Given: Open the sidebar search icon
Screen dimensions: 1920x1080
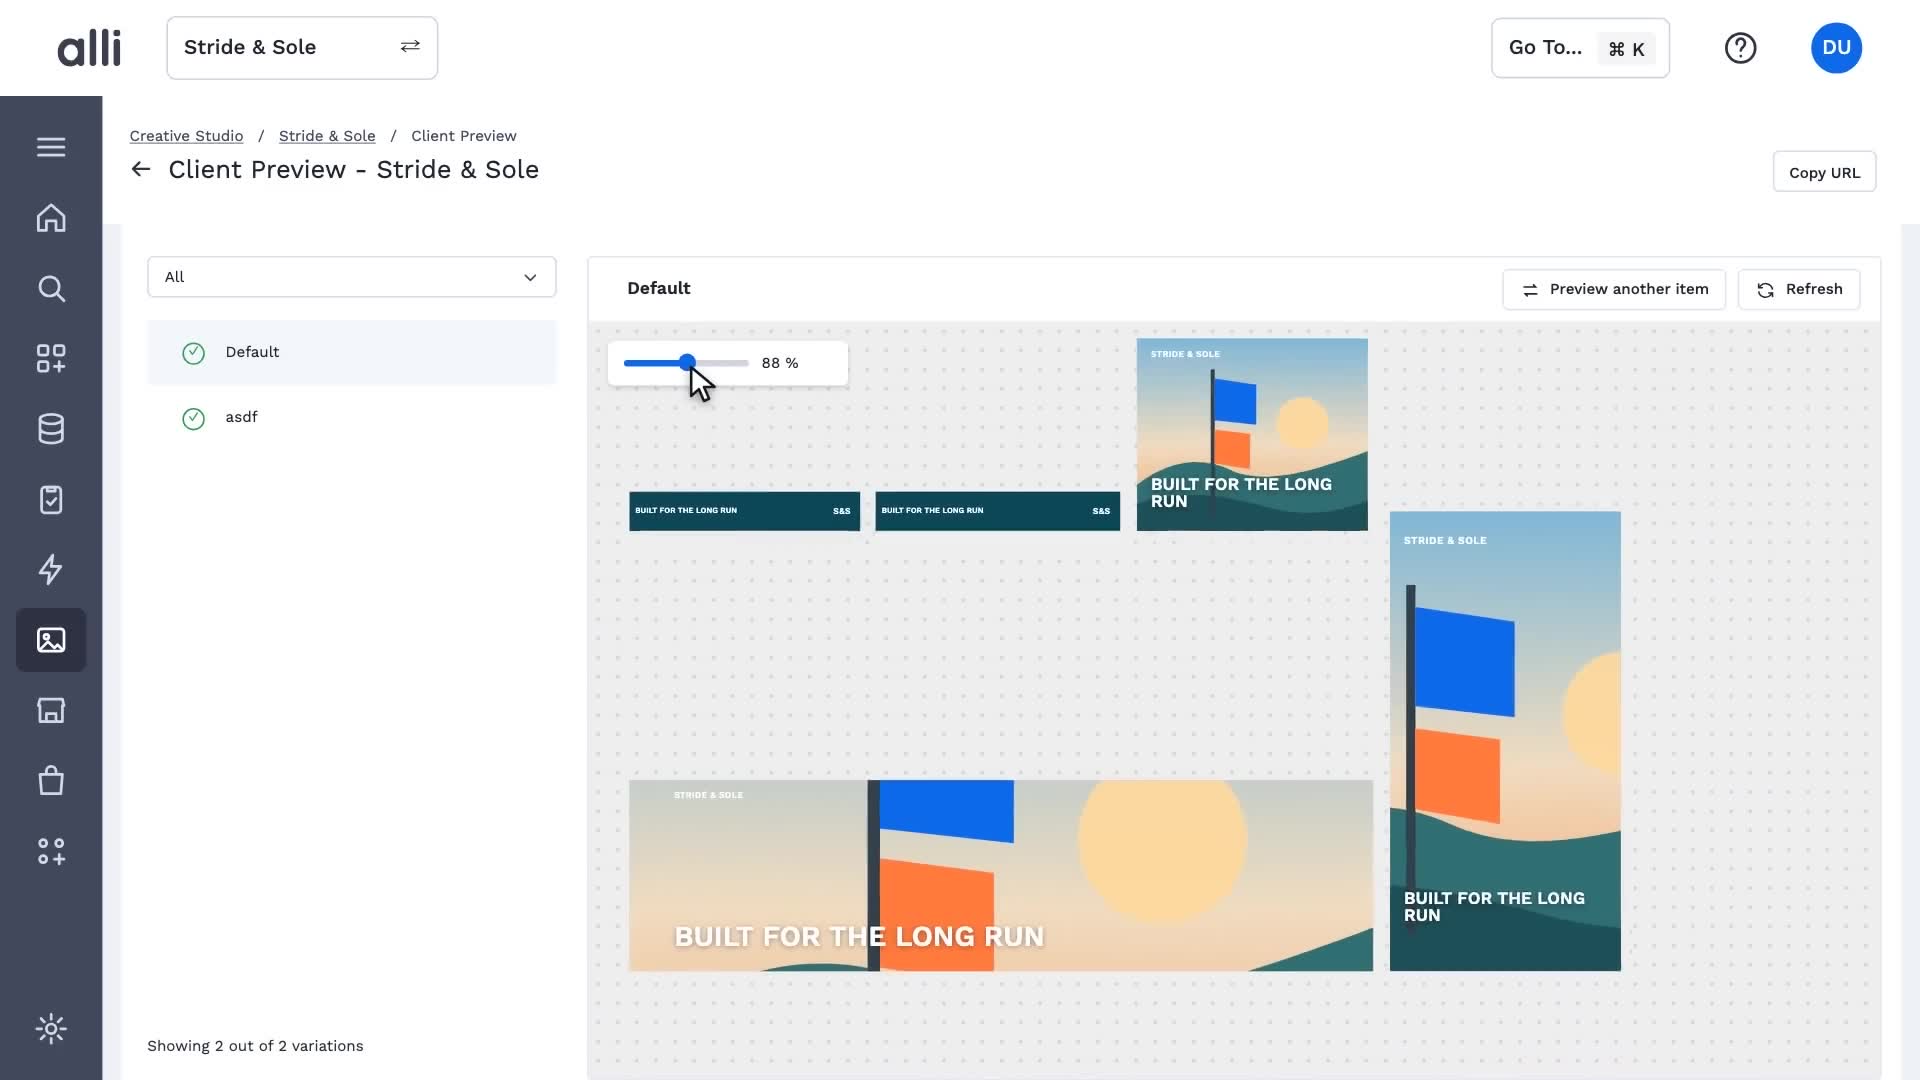Looking at the screenshot, I should pos(51,289).
